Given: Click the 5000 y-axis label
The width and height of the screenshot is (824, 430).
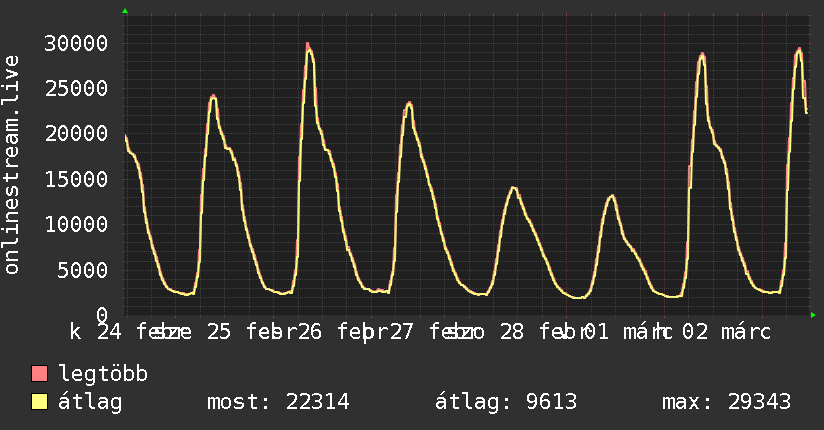Looking at the screenshot, I should click(83, 270).
